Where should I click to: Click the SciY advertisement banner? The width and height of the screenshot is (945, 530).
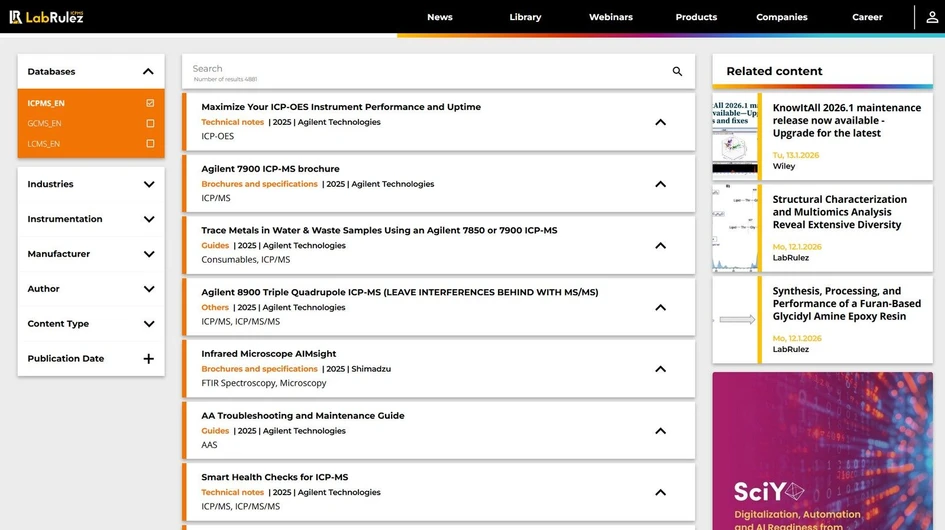click(822, 451)
